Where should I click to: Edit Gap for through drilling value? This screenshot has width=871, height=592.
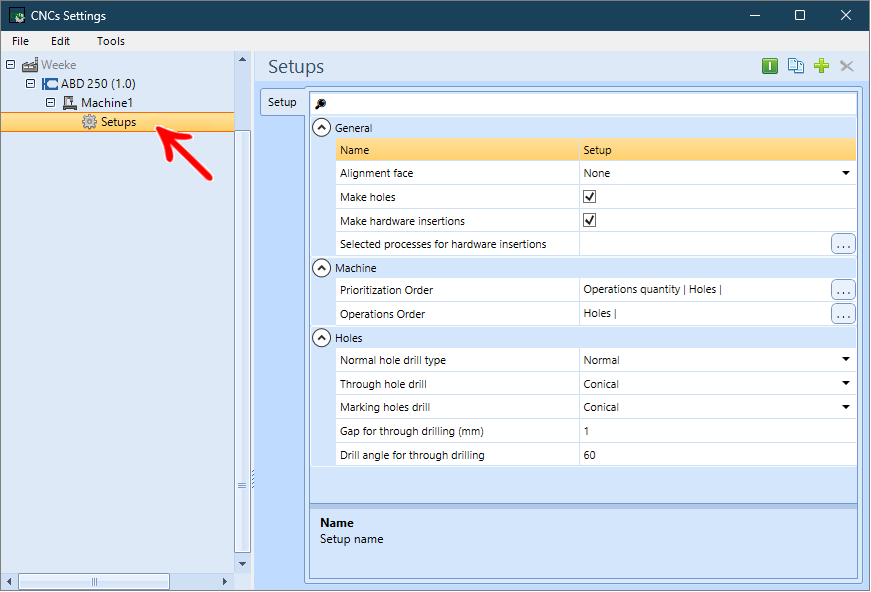point(717,431)
